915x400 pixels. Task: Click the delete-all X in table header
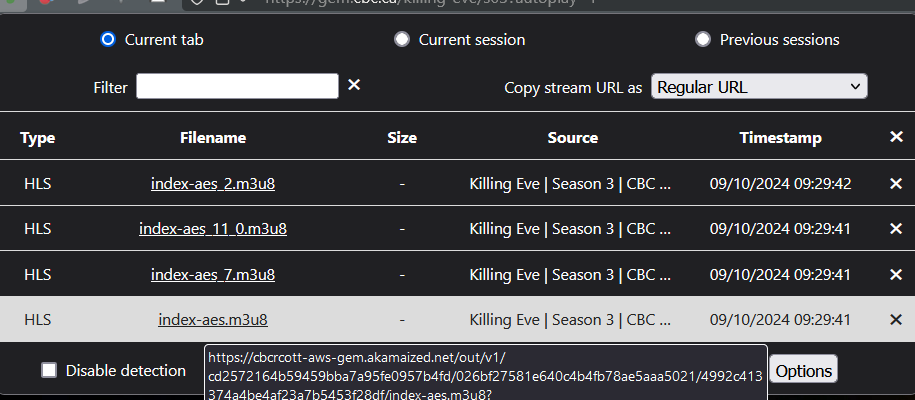pos(896,137)
